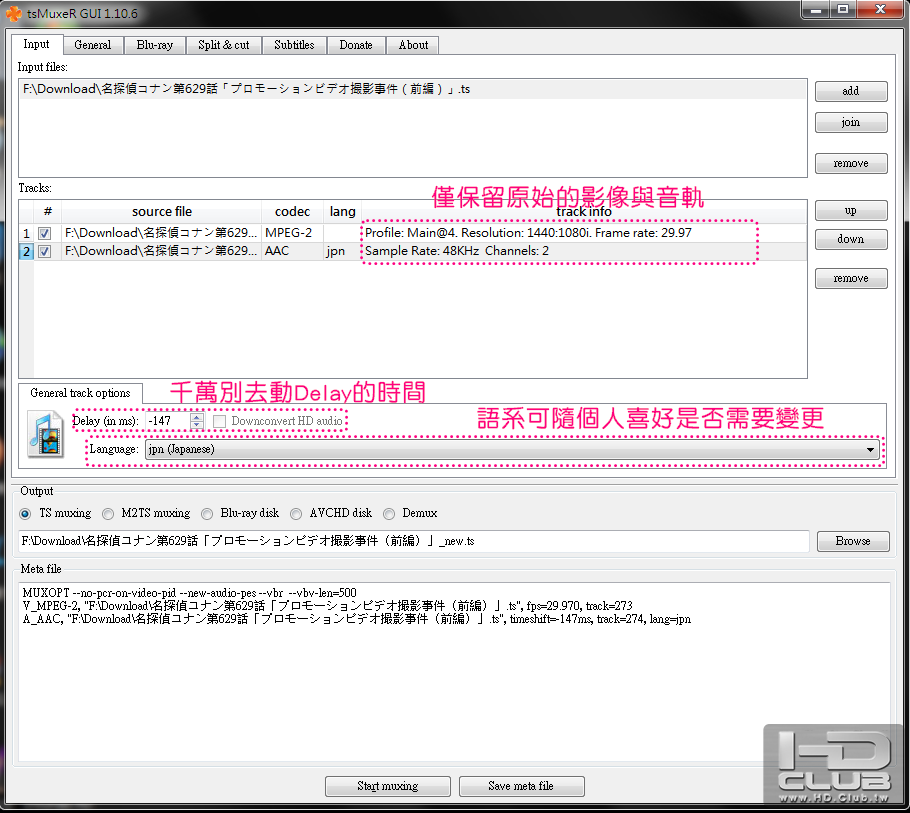Maximize the tsMuxeR window
This screenshot has width=910, height=813.
click(843, 9)
